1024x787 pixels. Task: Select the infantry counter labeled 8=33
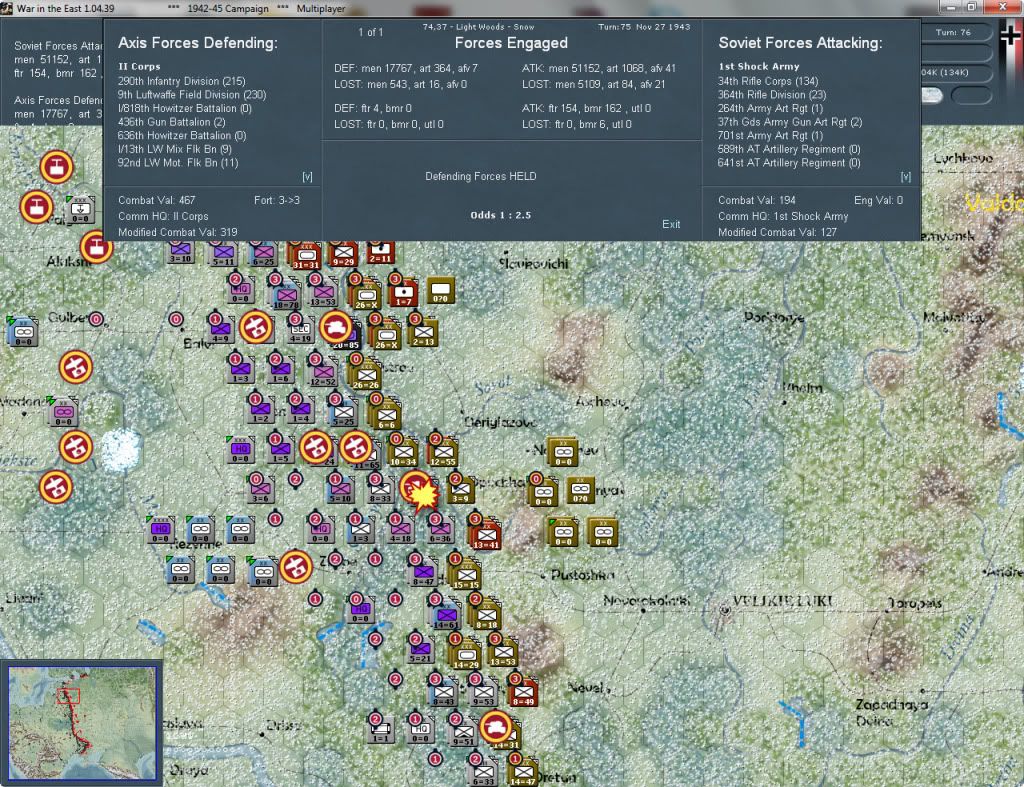click(380, 490)
